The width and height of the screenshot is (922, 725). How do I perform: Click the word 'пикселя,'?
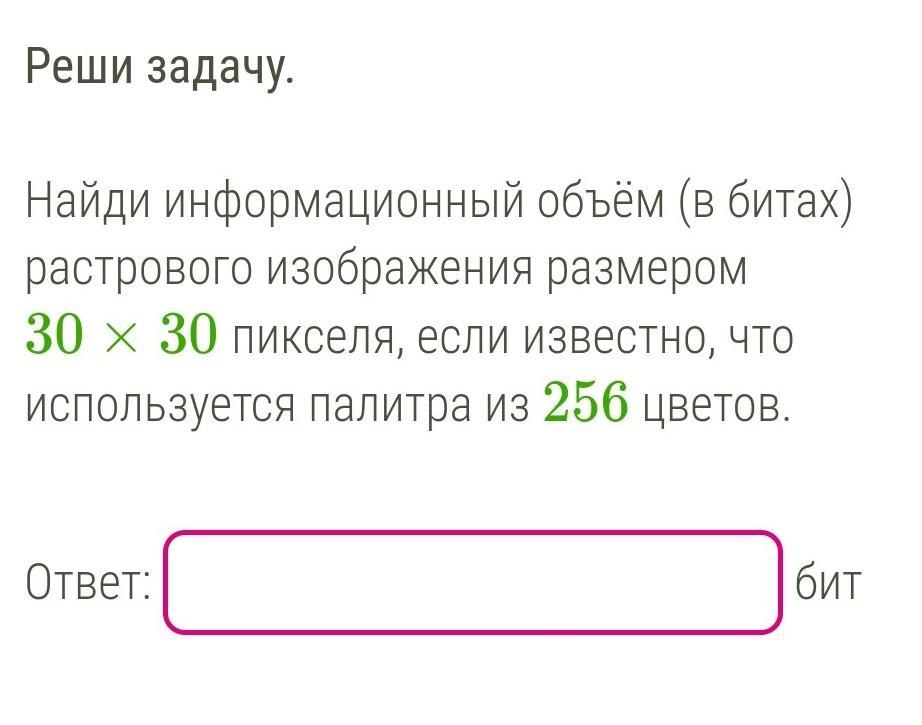click(317, 338)
